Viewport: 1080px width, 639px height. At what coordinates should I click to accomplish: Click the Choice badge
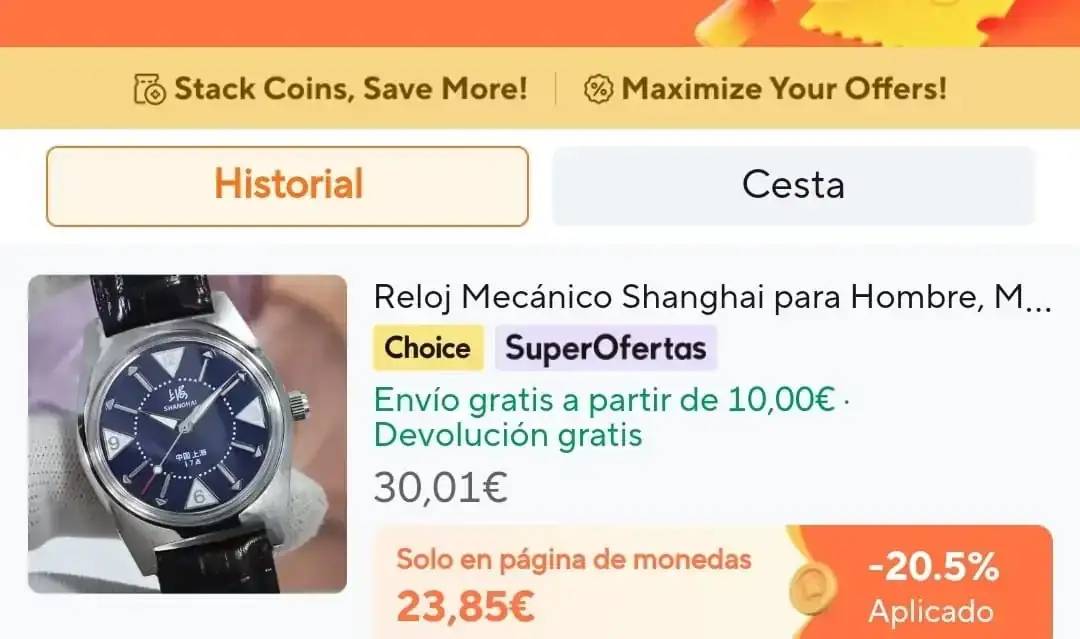coord(428,348)
